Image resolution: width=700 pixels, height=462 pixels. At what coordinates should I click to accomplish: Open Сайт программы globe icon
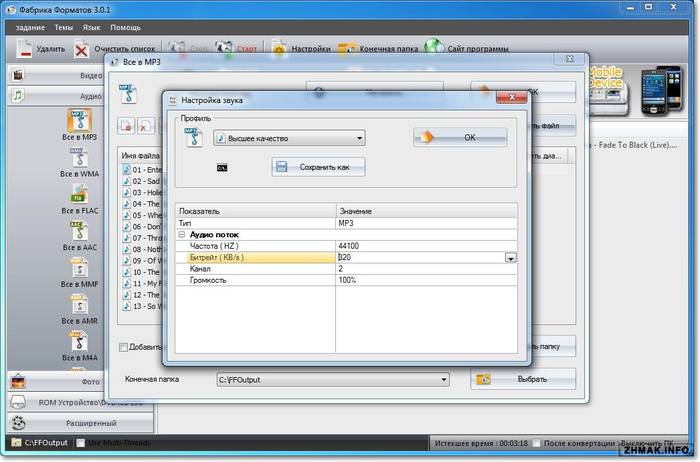click(x=434, y=47)
